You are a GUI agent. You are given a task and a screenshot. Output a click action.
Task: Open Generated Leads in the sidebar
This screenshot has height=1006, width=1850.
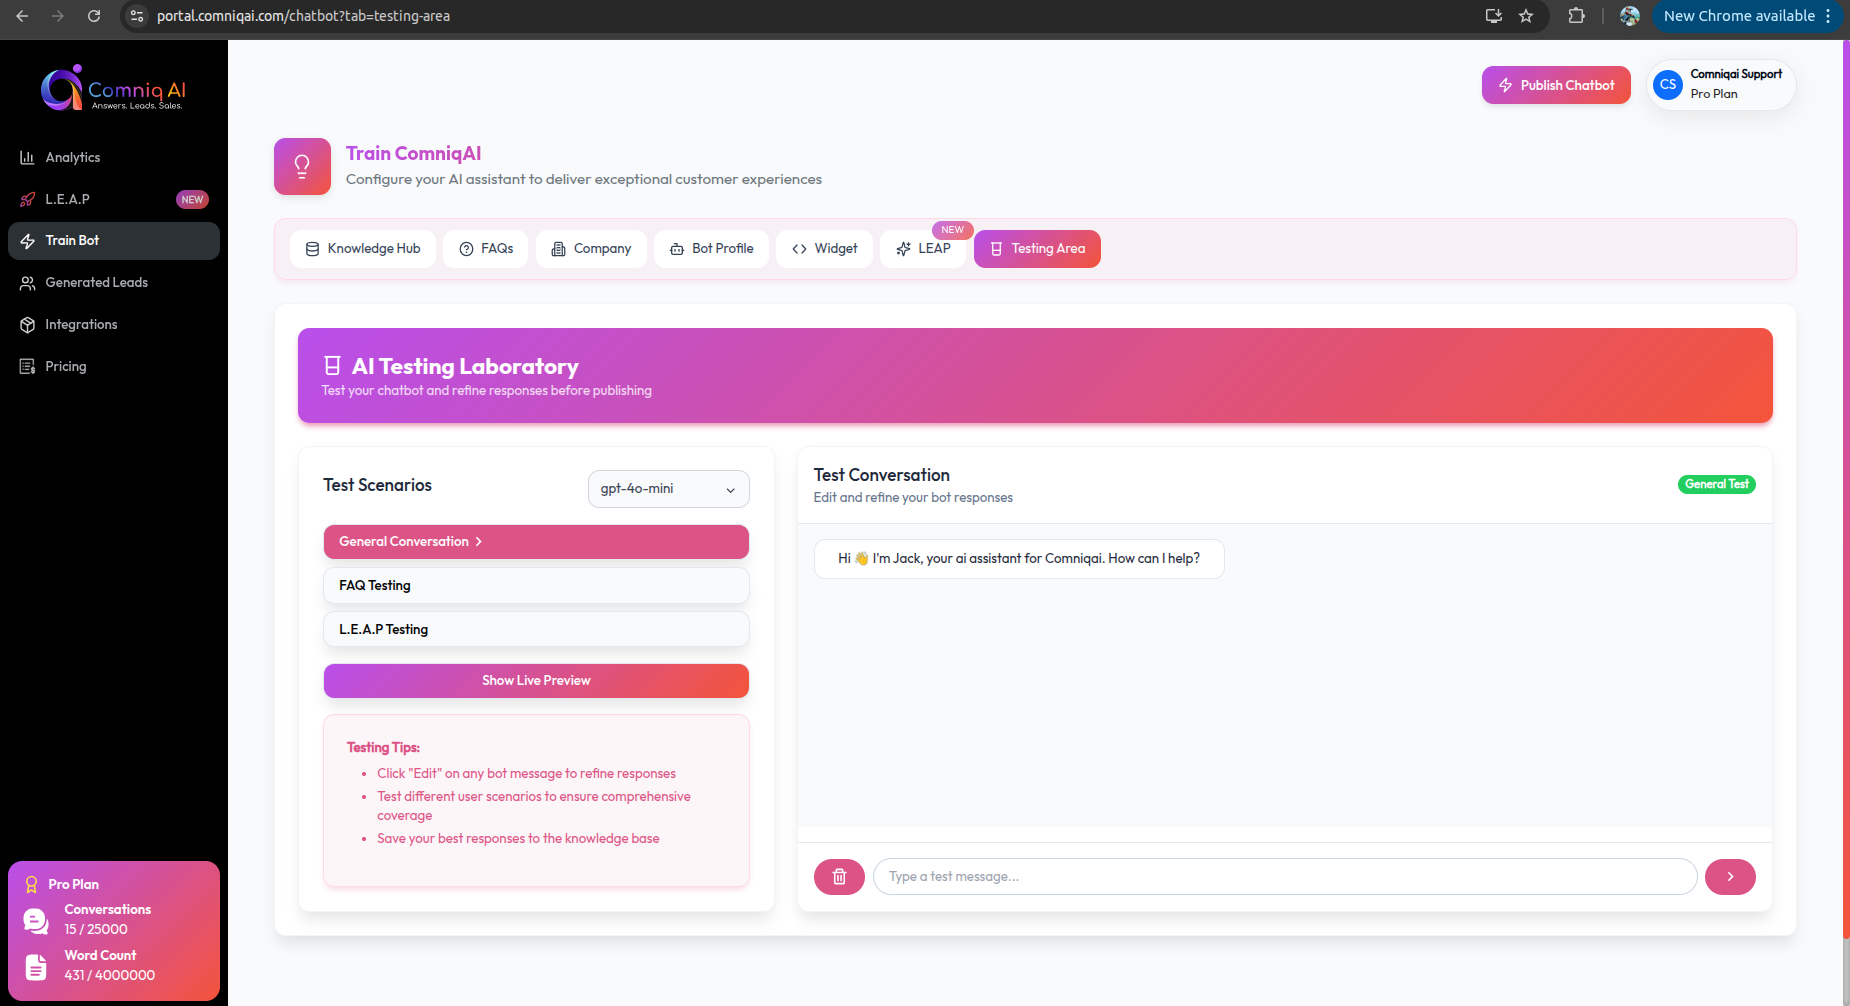pos(114,283)
